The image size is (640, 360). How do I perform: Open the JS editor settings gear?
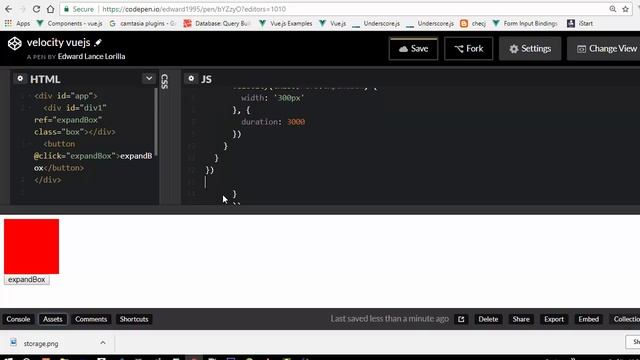coord(191,78)
